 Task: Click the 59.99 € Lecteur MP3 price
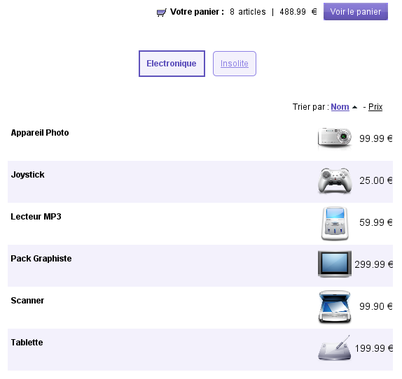tap(376, 222)
